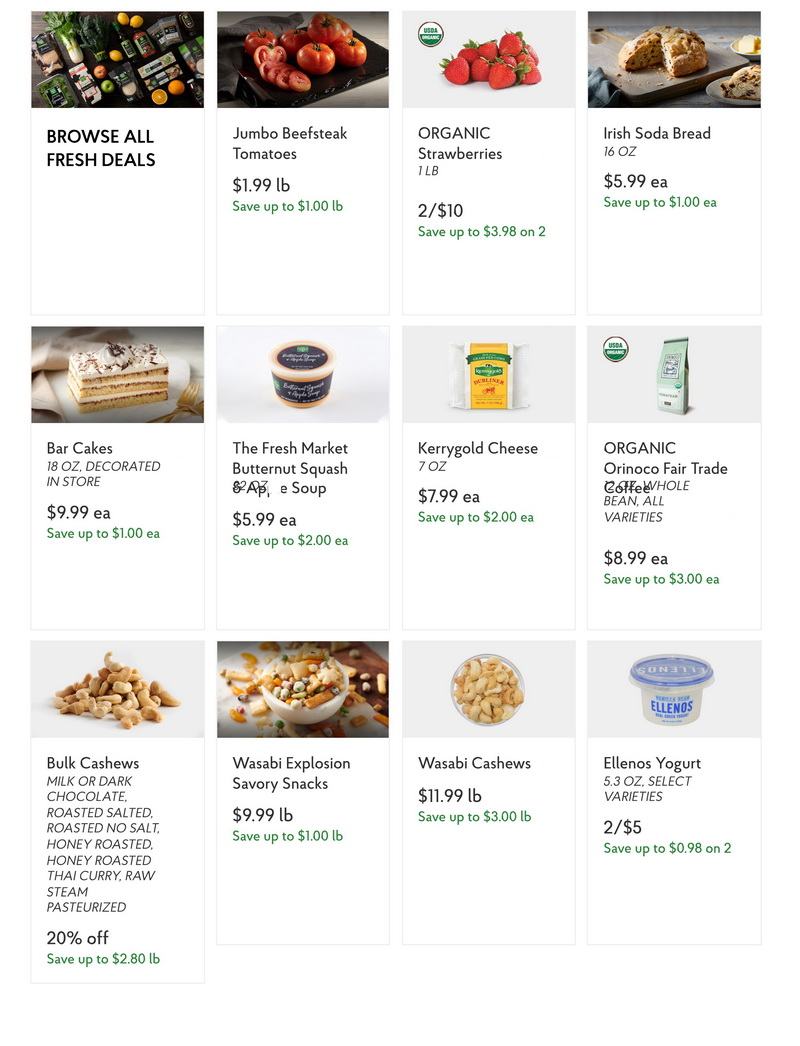Click the USDA Organic badge on Orinoco coffee
The height and width of the screenshot is (1046, 800).
[615, 349]
